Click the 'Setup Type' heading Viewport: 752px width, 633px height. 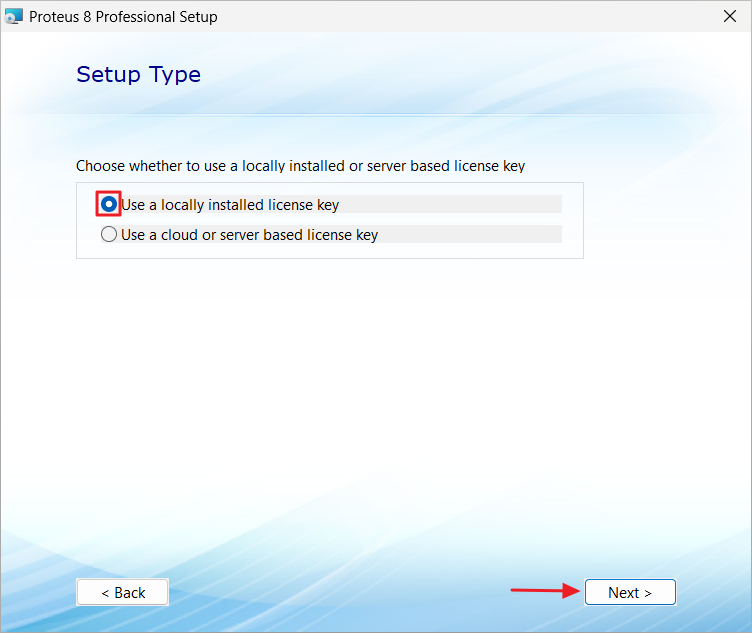tap(139, 75)
